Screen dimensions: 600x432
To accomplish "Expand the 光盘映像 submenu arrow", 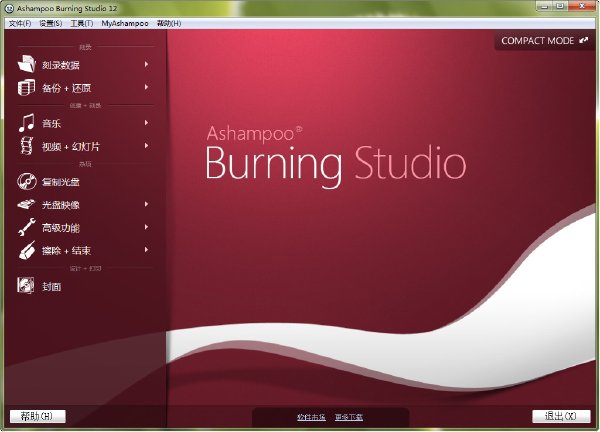I will [147, 204].
